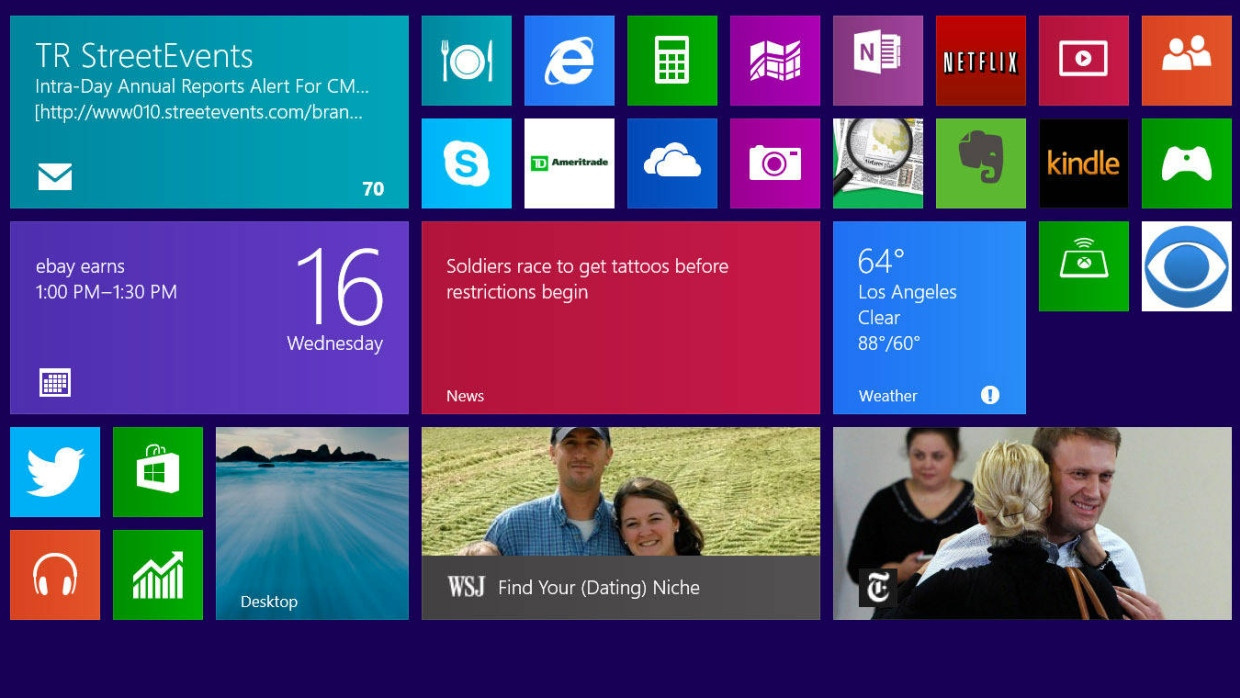Image resolution: width=1240 pixels, height=698 pixels.
Task: Open the Netflix tile
Action: (980, 61)
